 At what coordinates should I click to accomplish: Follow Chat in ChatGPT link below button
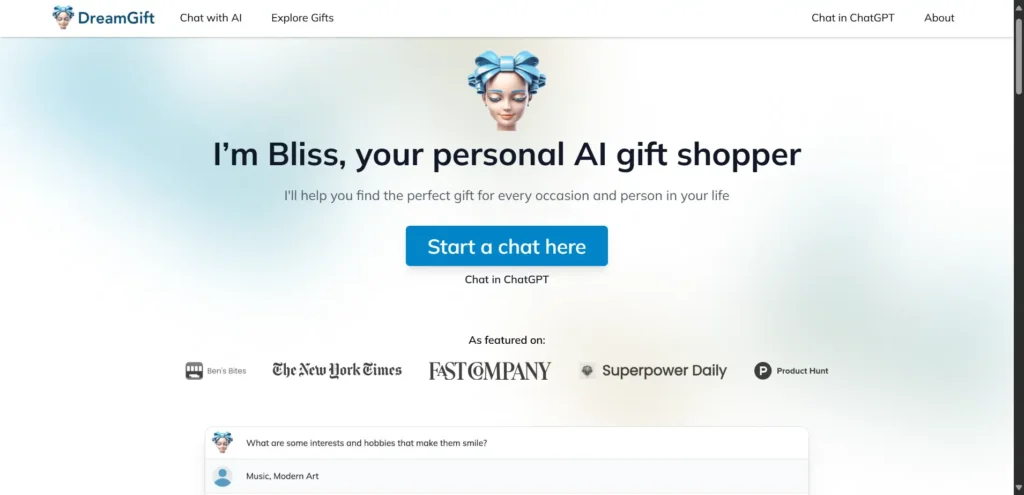pos(507,279)
